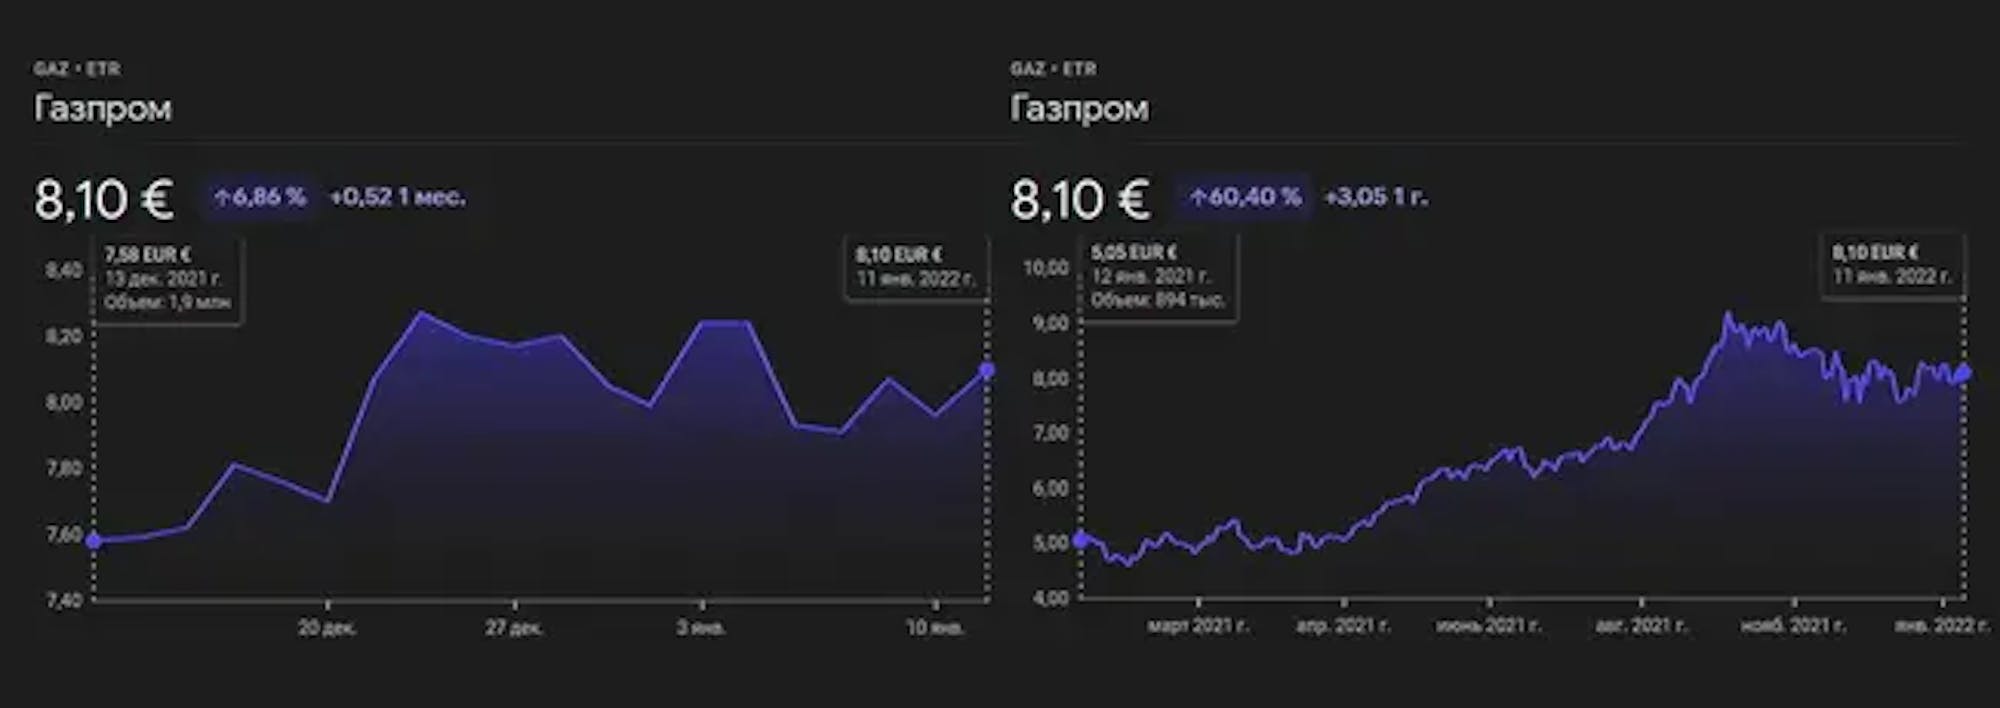
Task: Click the 'янв. 2022 г.' axis label
Action: (x=1942, y=626)
